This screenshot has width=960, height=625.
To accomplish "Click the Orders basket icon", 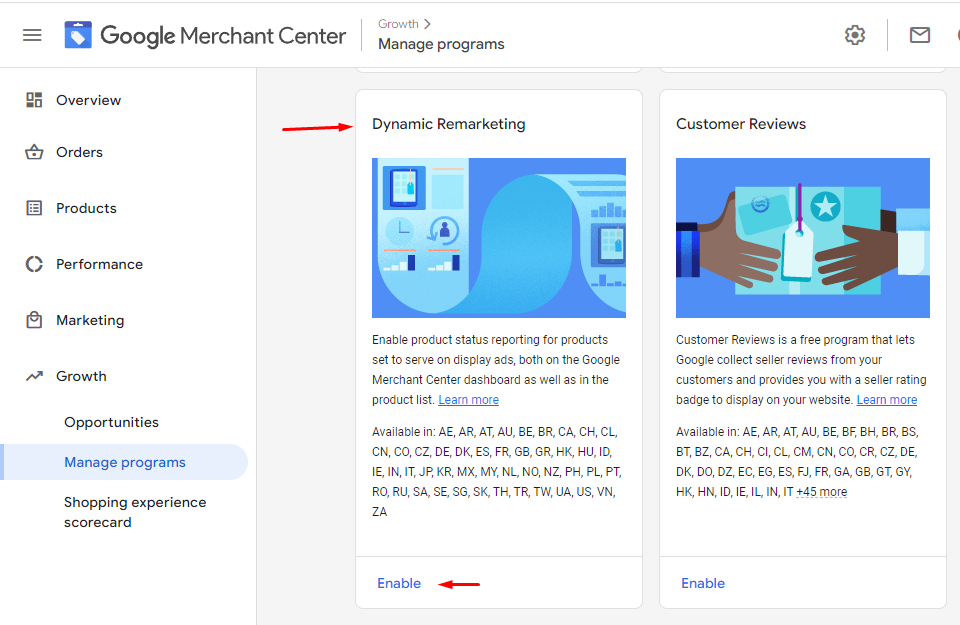I will pos(34,152).
